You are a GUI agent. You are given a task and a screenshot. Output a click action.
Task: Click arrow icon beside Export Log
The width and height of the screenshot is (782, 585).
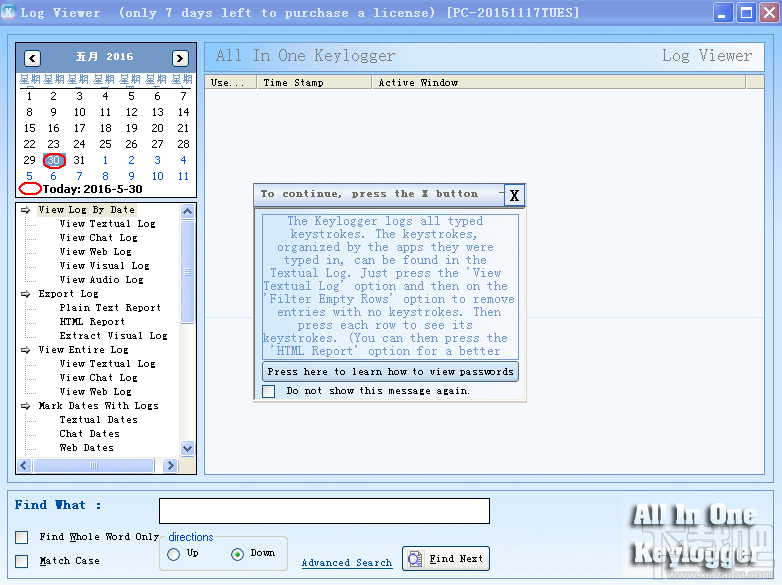[x=25, y=294]
